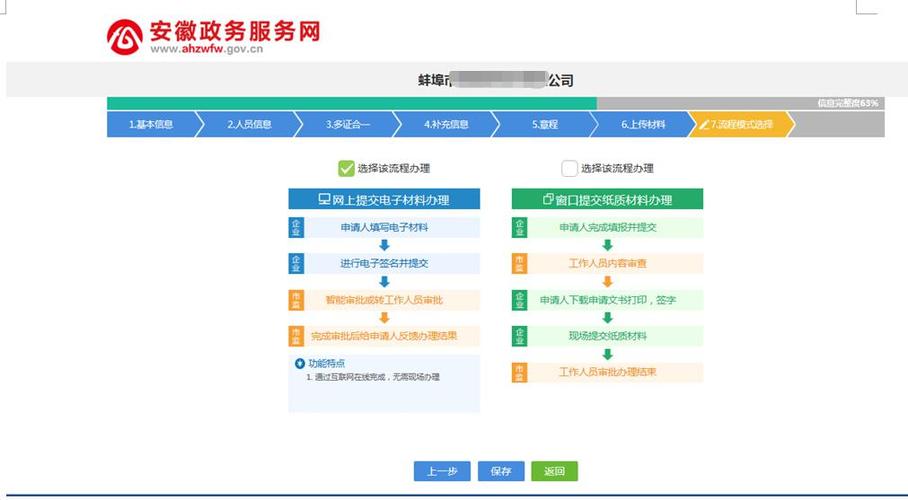This screenshot has height=500, width=908.
Task: Click the green information completeness progress bar
Action: coord(352,103)
